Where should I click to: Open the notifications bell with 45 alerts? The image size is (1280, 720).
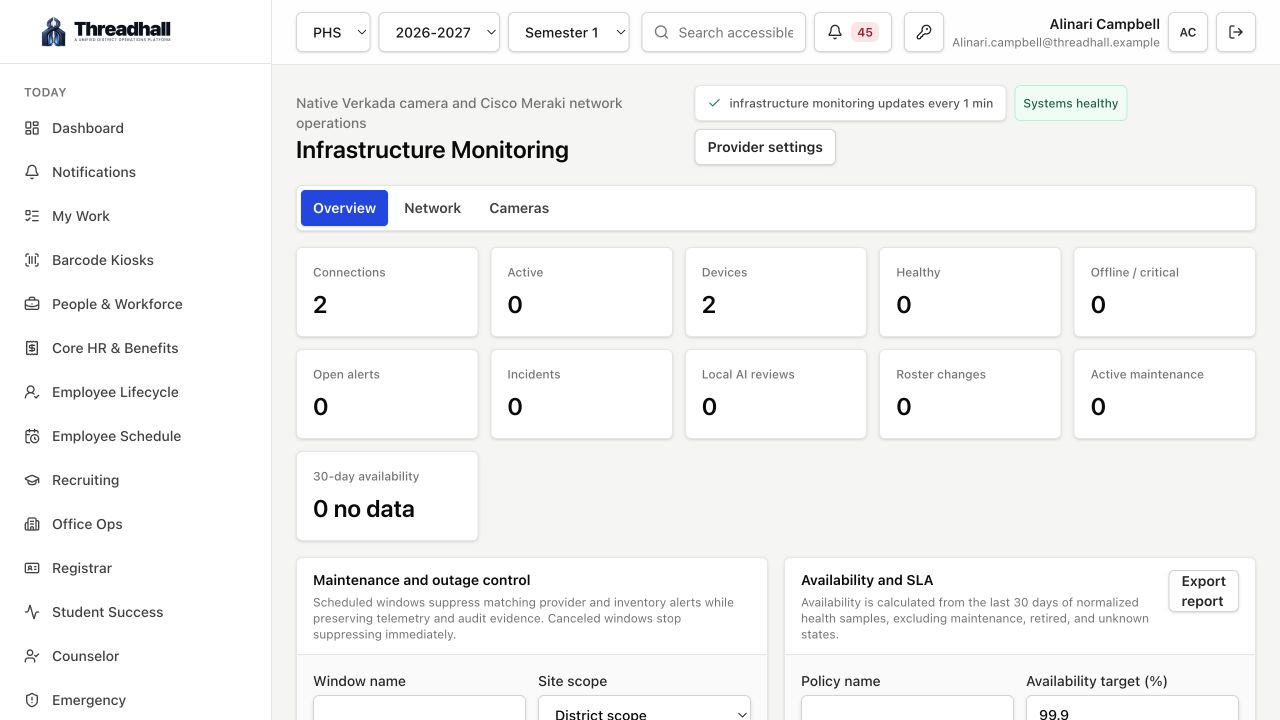pos(853,32)
